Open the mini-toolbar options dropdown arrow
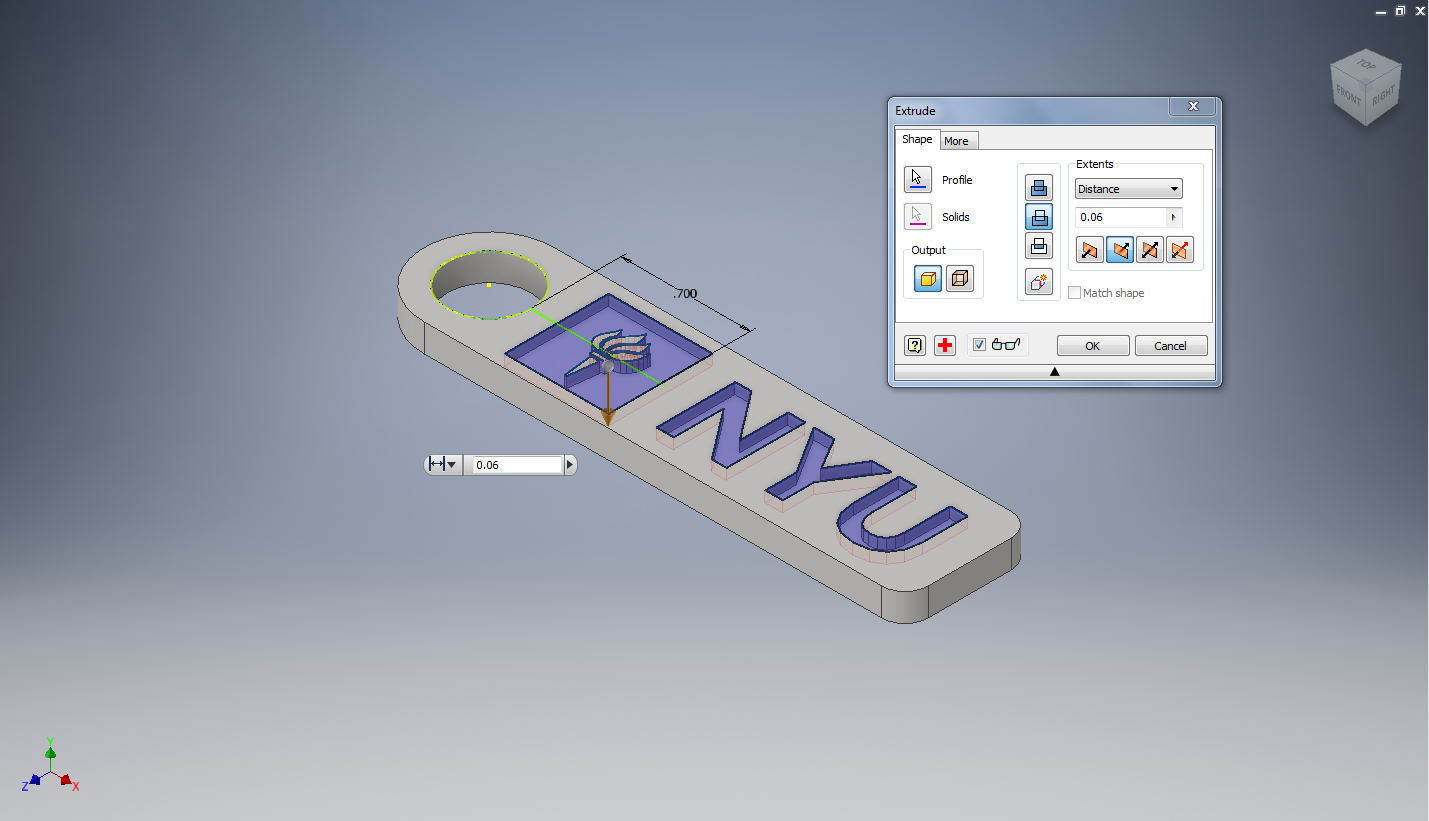Image resolution: width=1429 pixels, height=821 pixels. (453, 464)
